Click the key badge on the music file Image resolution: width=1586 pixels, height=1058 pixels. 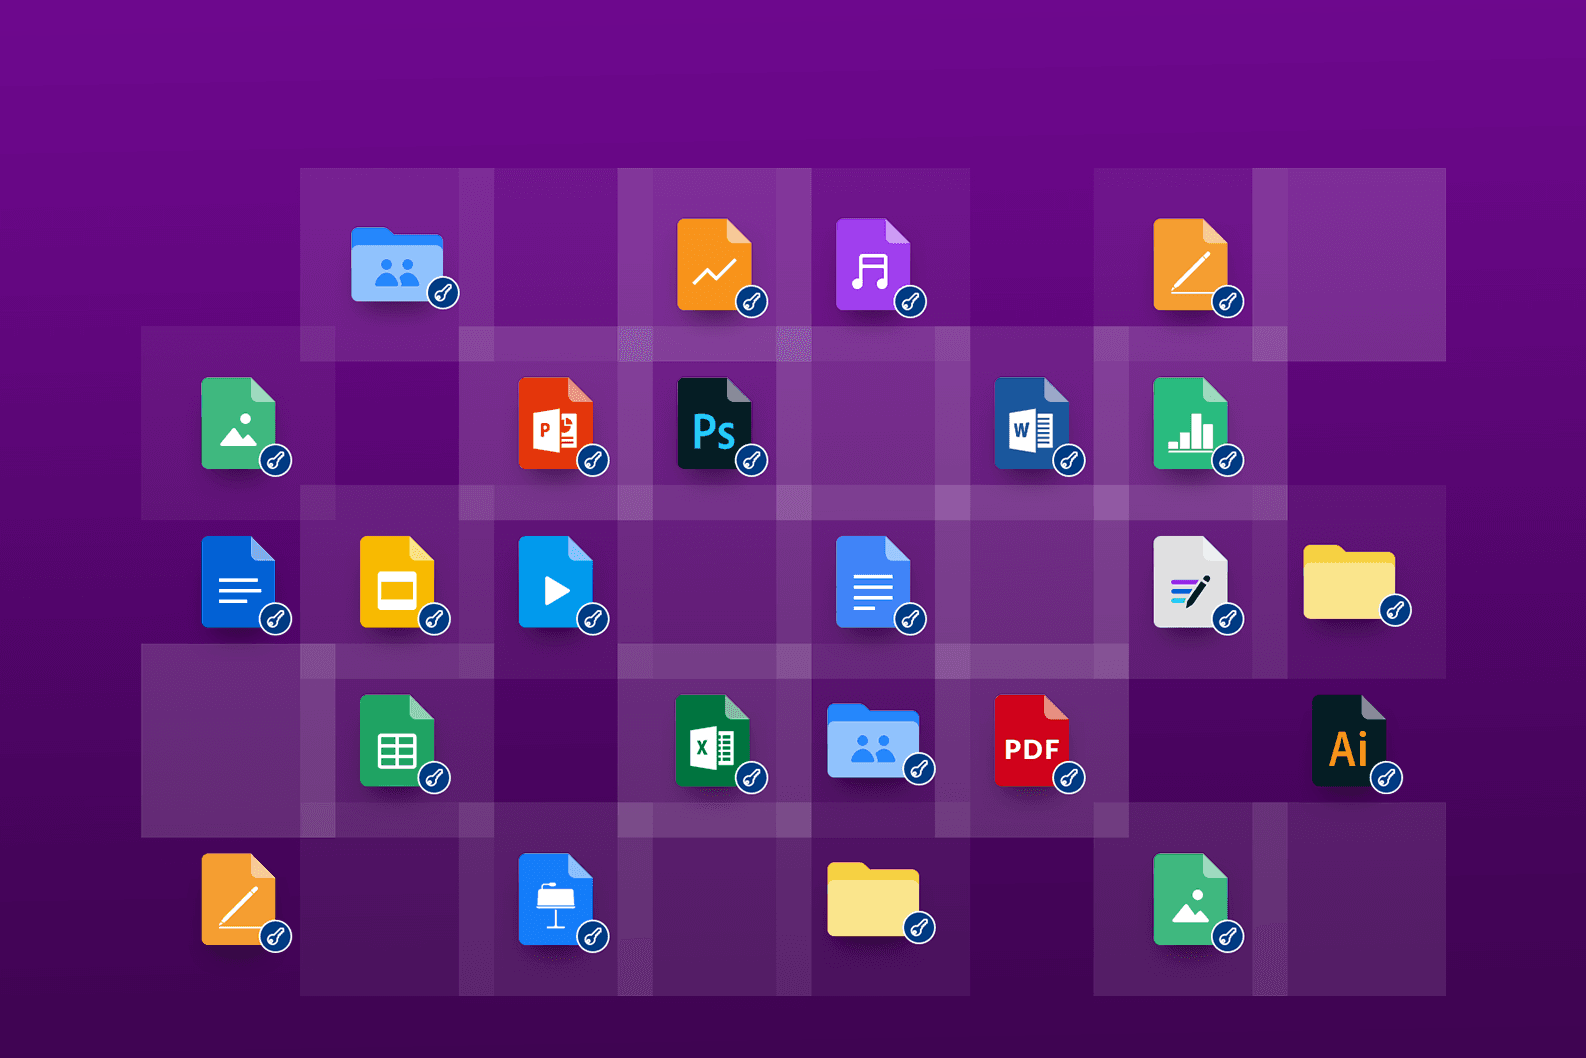click(910, 301)
